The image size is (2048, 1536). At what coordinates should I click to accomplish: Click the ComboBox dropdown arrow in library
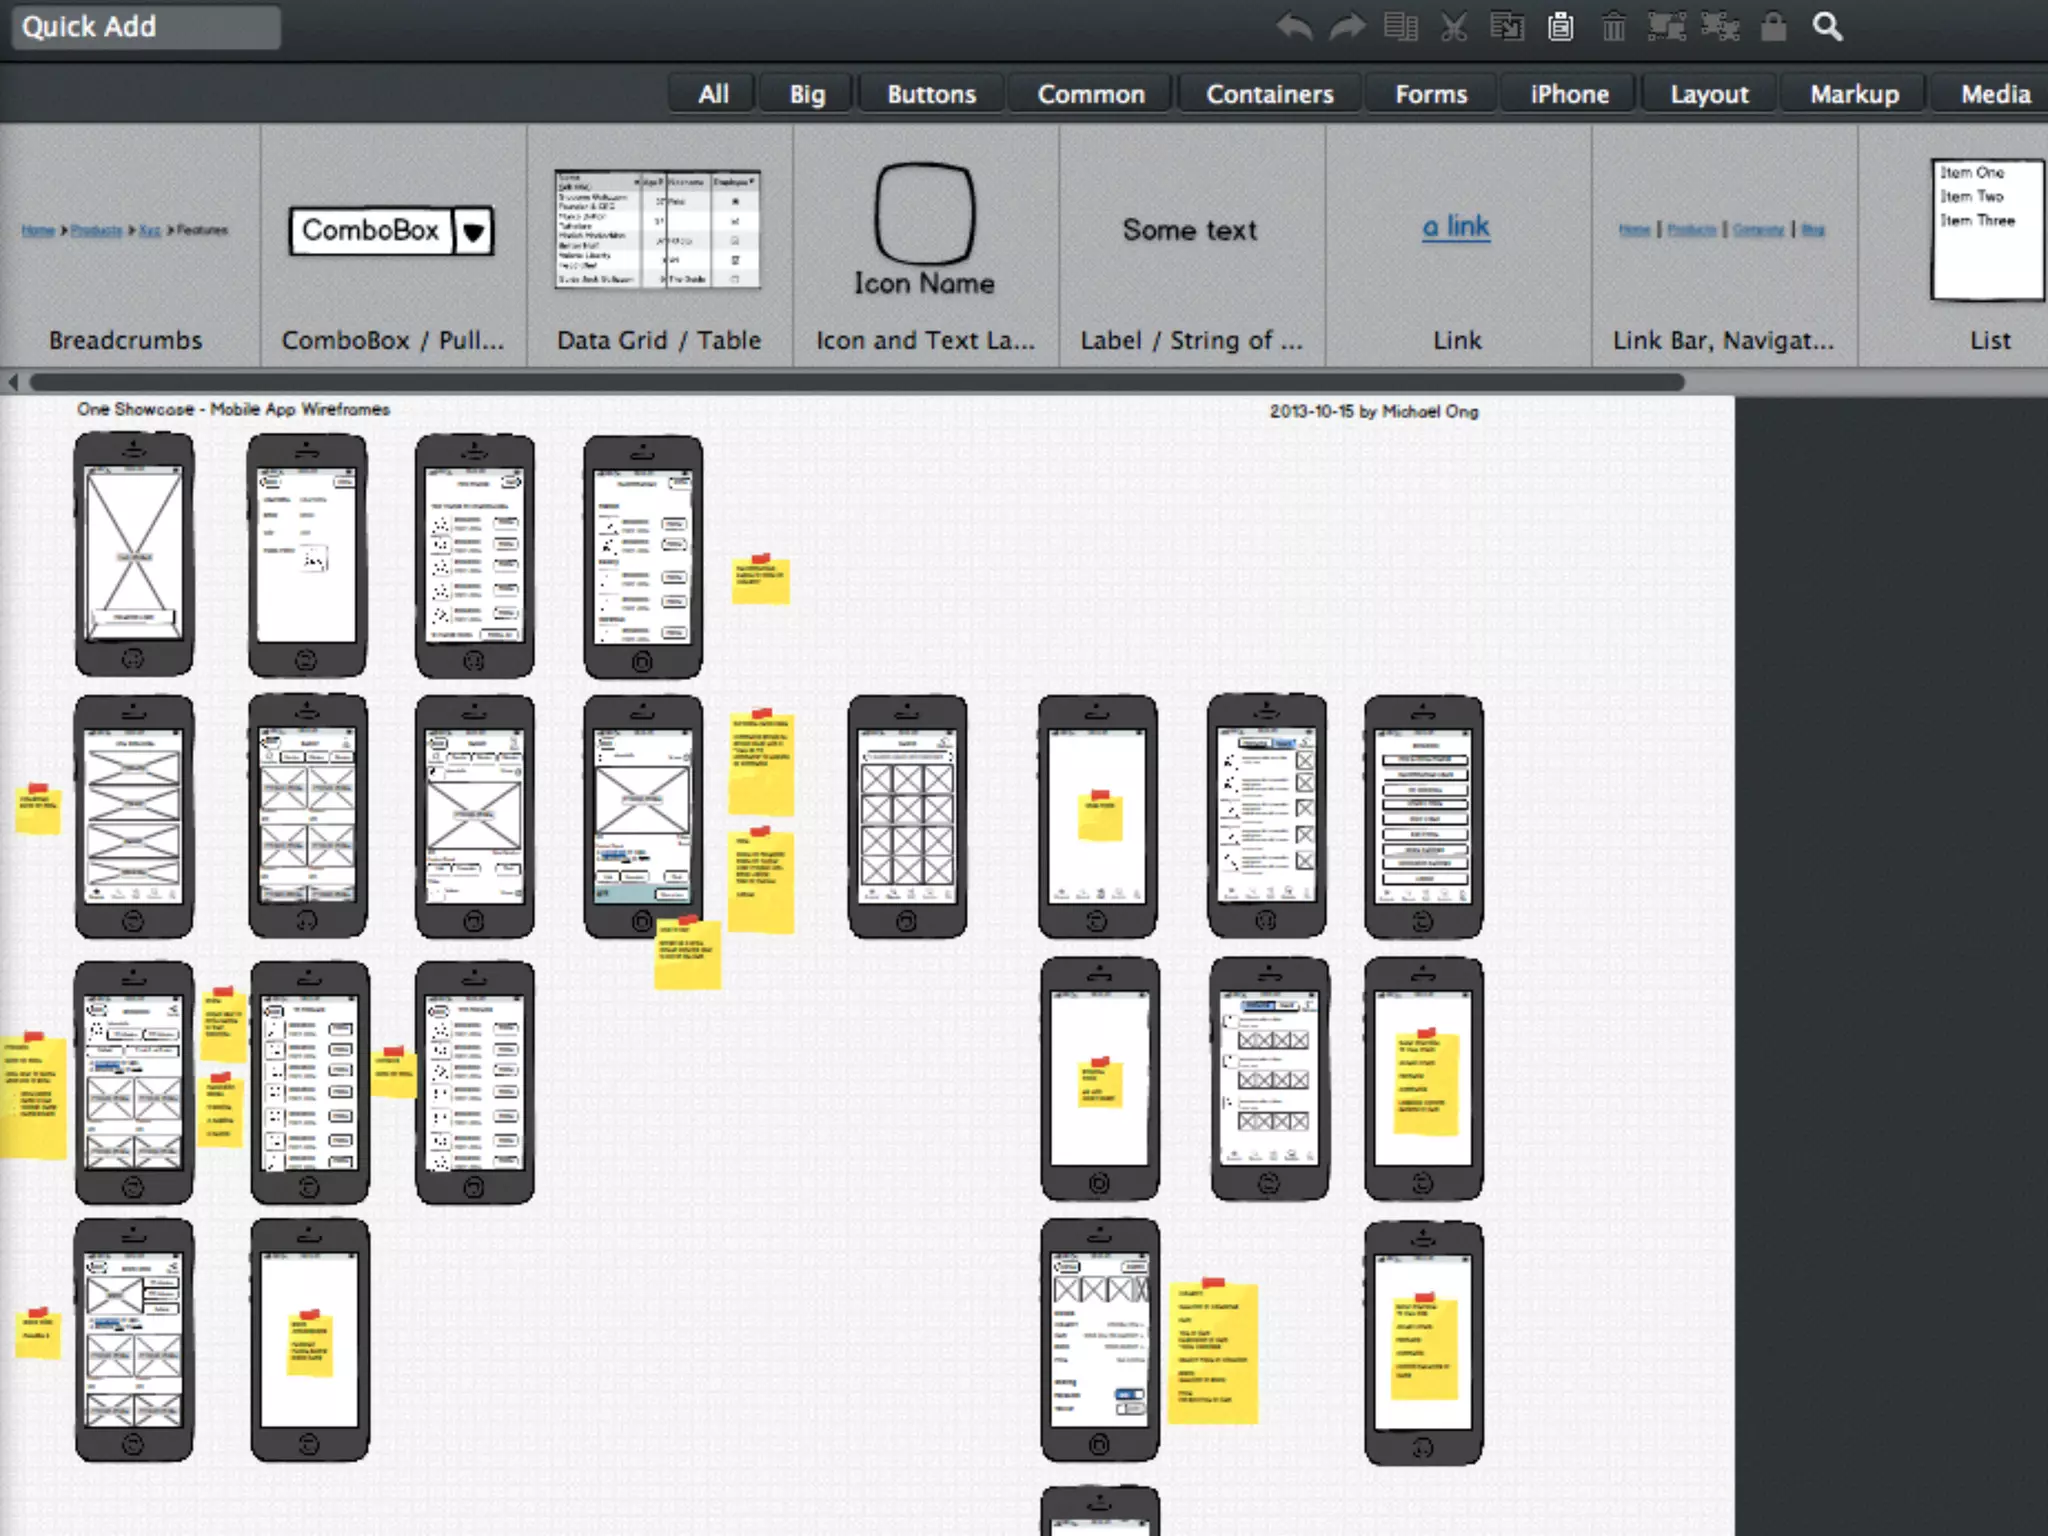tap(474, 232)
